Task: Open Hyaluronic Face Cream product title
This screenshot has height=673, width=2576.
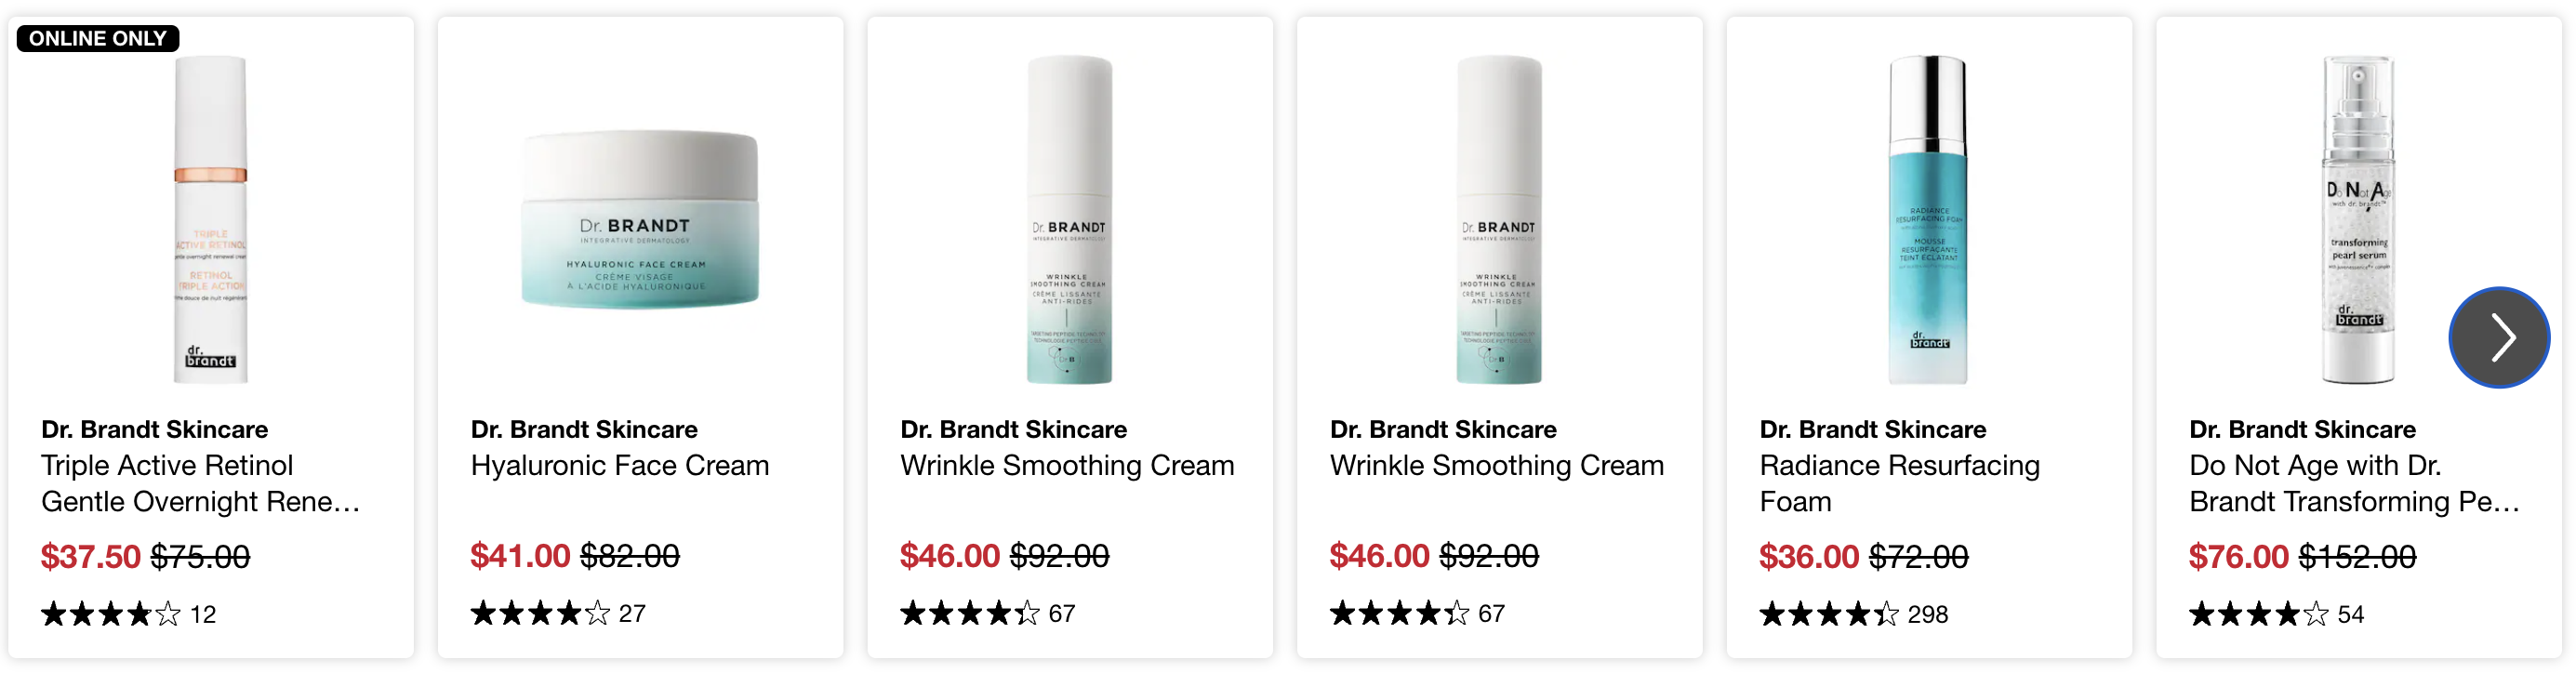Action: coord(620,465)
